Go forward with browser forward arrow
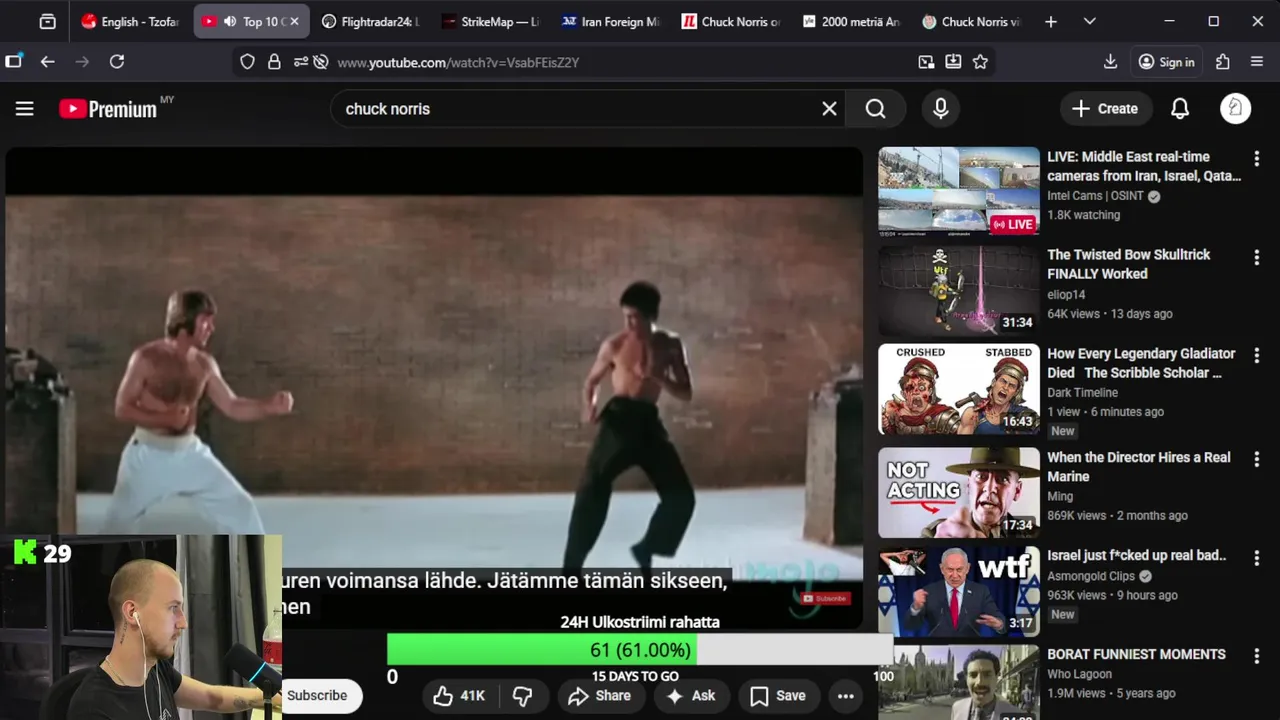The image size is (1280, 720). (82, 62)
